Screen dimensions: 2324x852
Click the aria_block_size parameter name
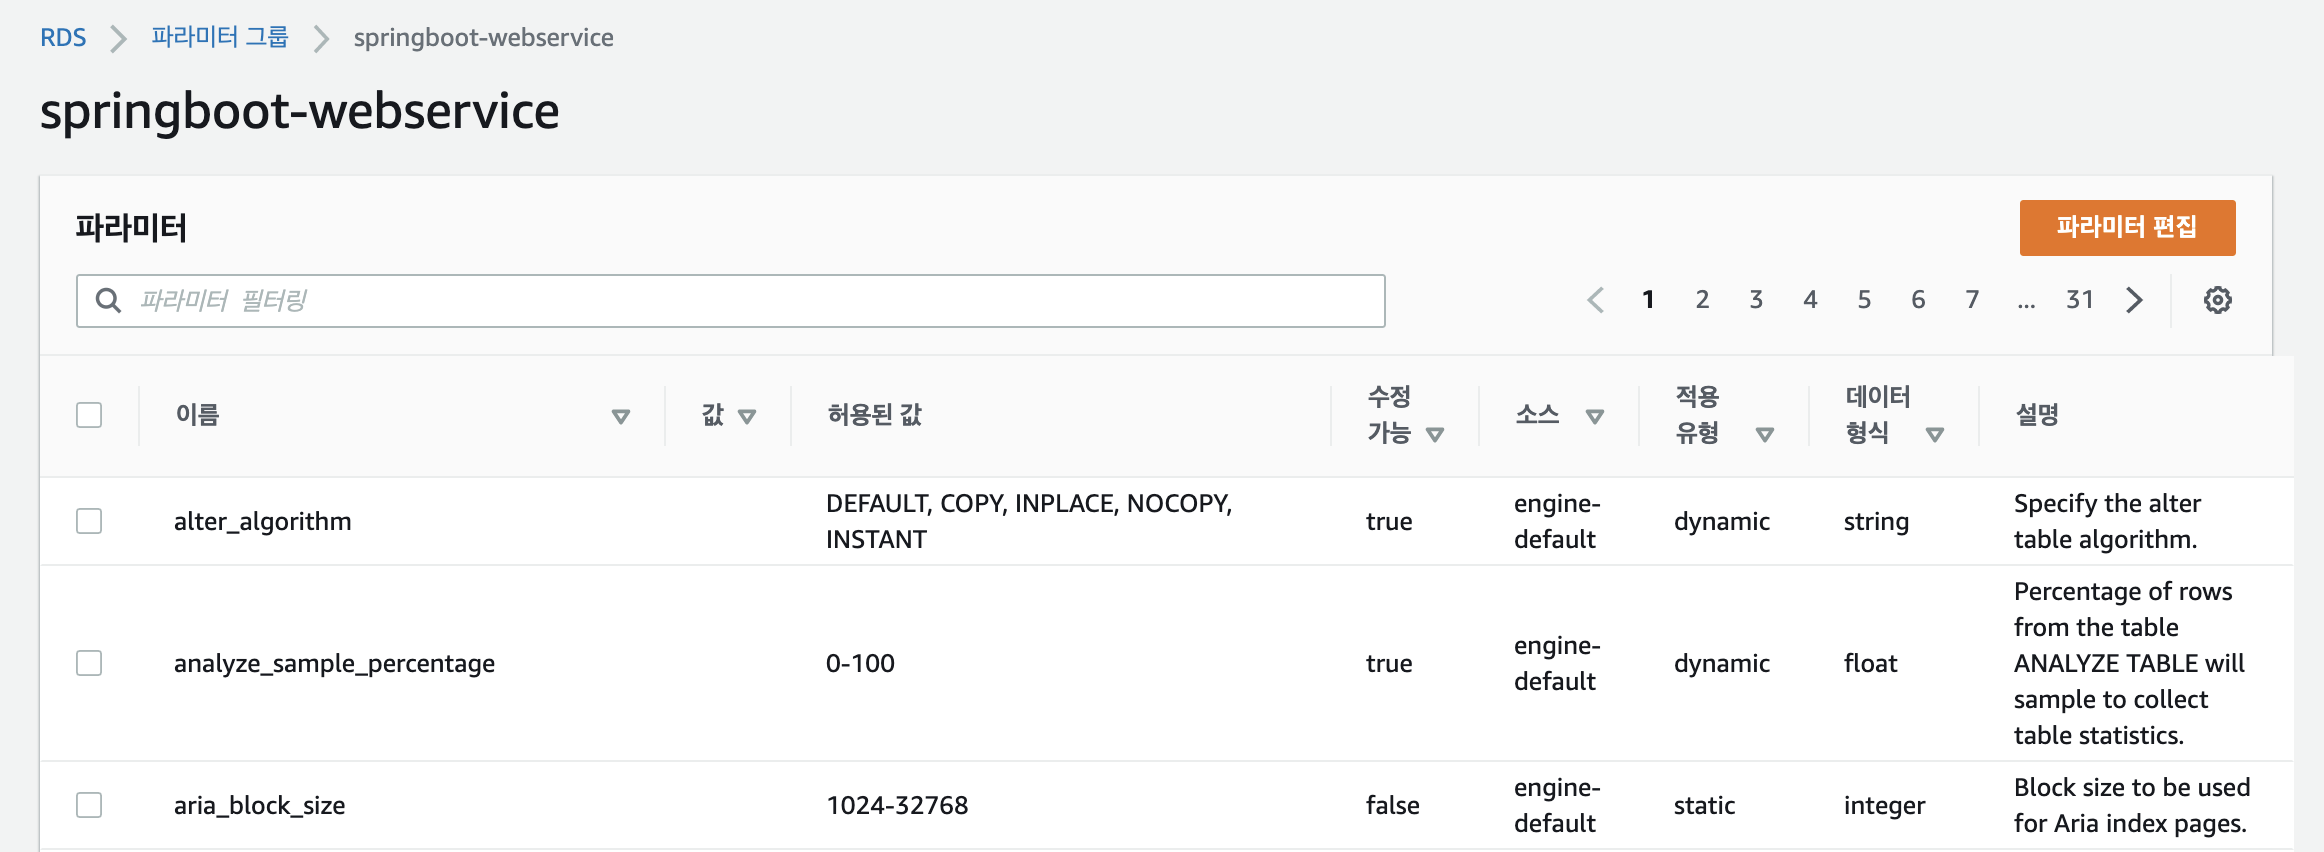pyautogui.click(x=260, y=806)
